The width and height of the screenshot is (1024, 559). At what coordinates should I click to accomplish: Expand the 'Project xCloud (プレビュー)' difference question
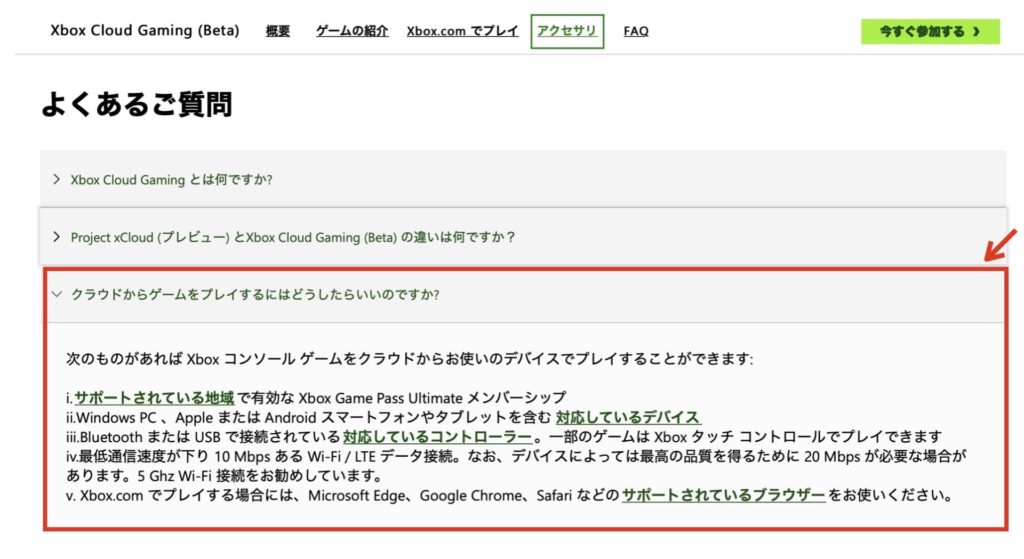[x=292, y=237]
